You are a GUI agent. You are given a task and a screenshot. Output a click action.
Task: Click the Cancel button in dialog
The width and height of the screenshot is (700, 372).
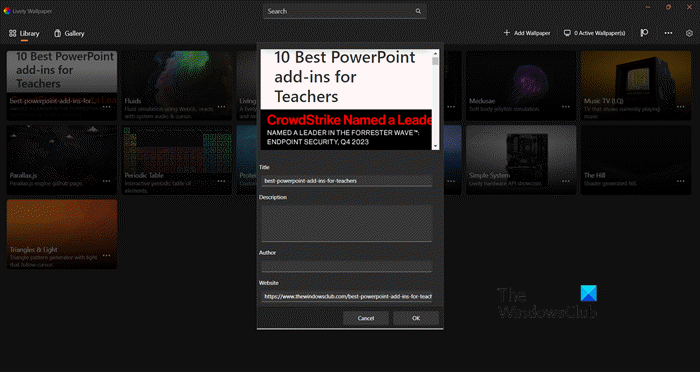tap(366, 318)
